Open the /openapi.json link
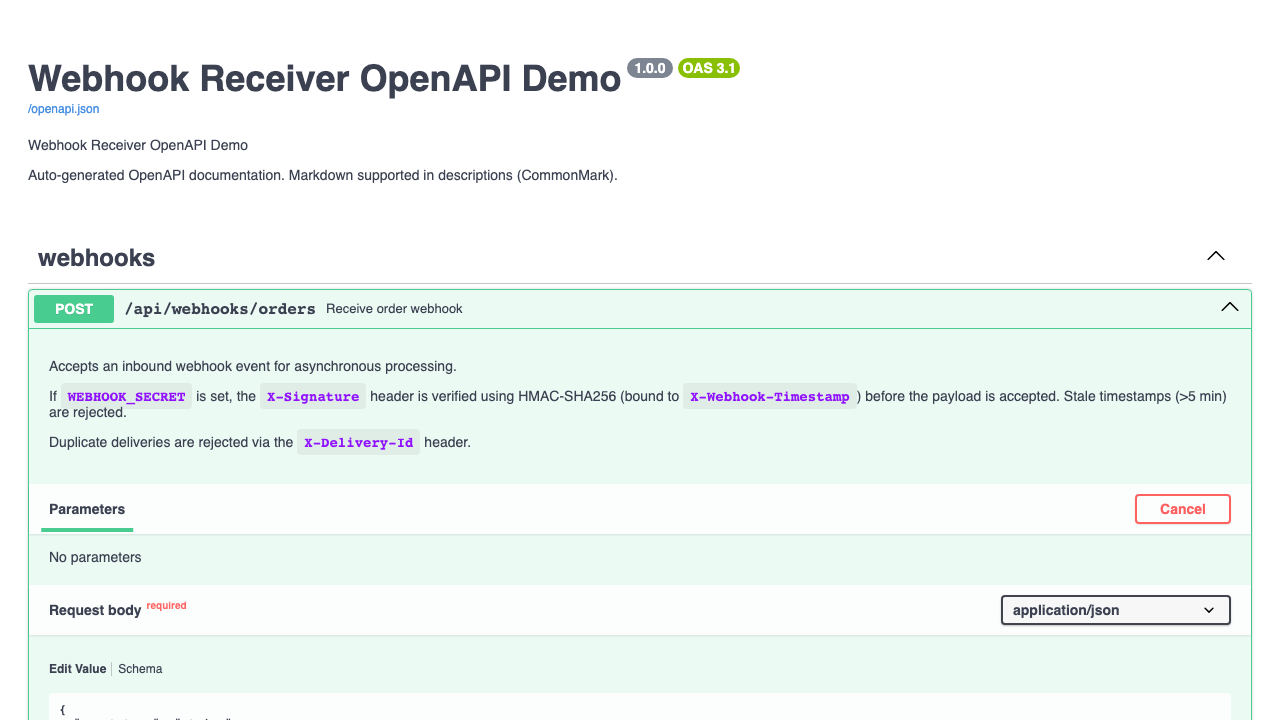 [x=63, y=109]
